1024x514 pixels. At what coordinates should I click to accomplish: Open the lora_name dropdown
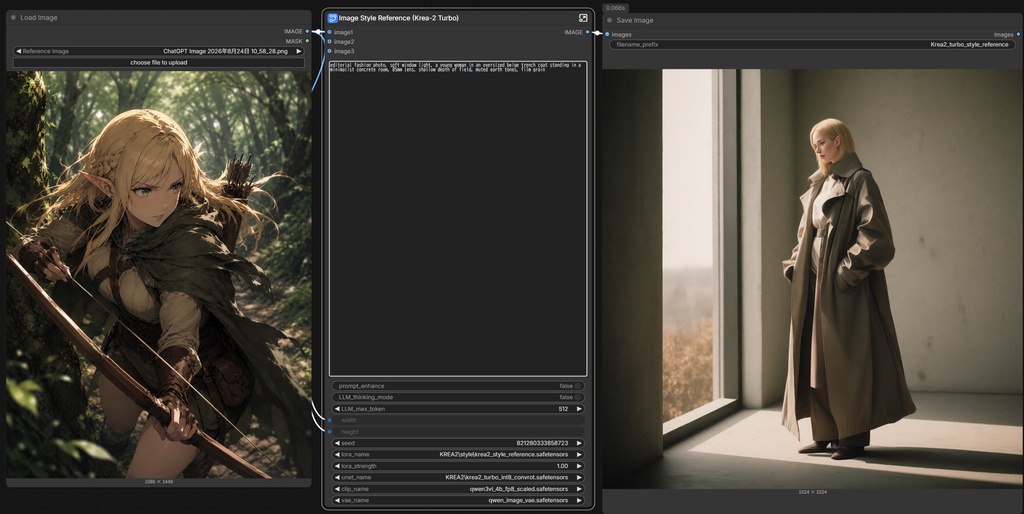pos(458,455)
